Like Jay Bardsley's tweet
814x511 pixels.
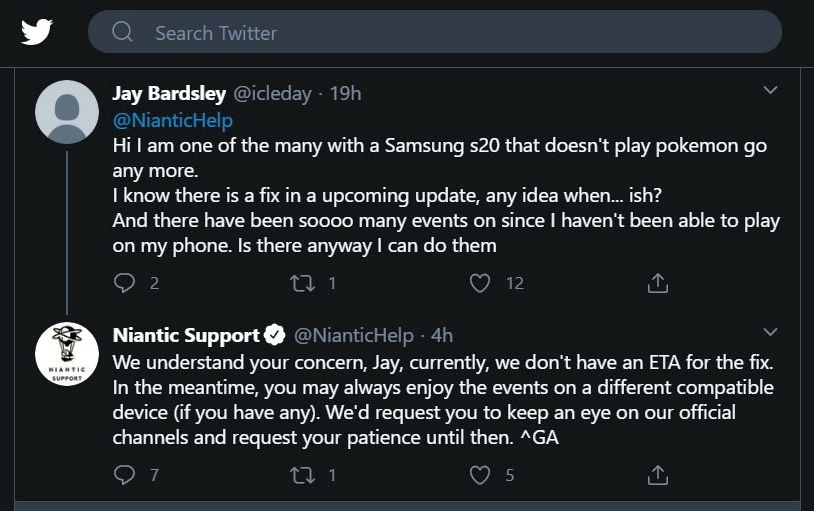point(480,283)
